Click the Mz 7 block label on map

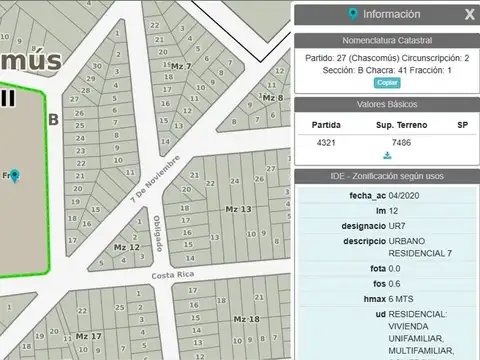click(x=181, y=66)
